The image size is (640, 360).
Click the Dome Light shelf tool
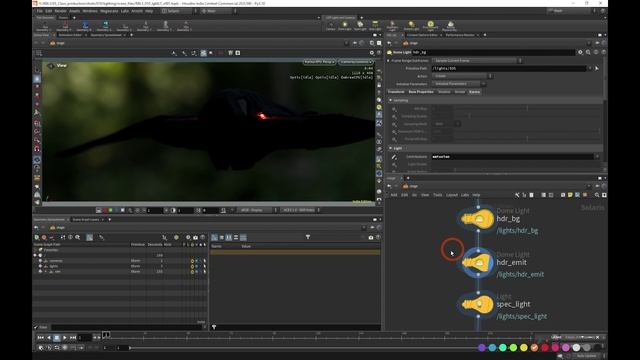(x=344, y=26)
